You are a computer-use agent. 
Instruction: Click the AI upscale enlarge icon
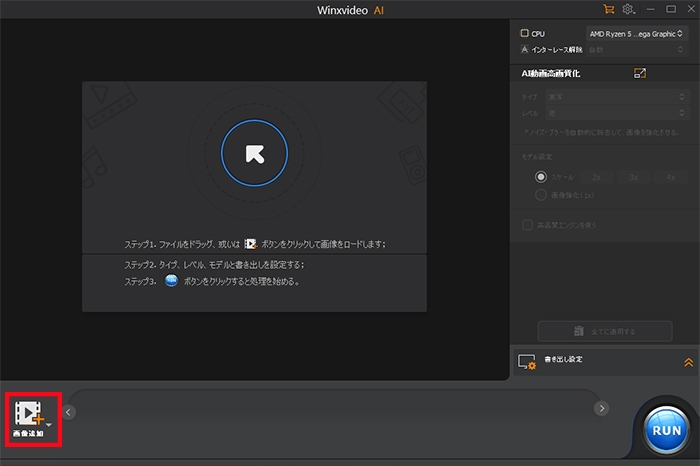(x=640, y=73)
